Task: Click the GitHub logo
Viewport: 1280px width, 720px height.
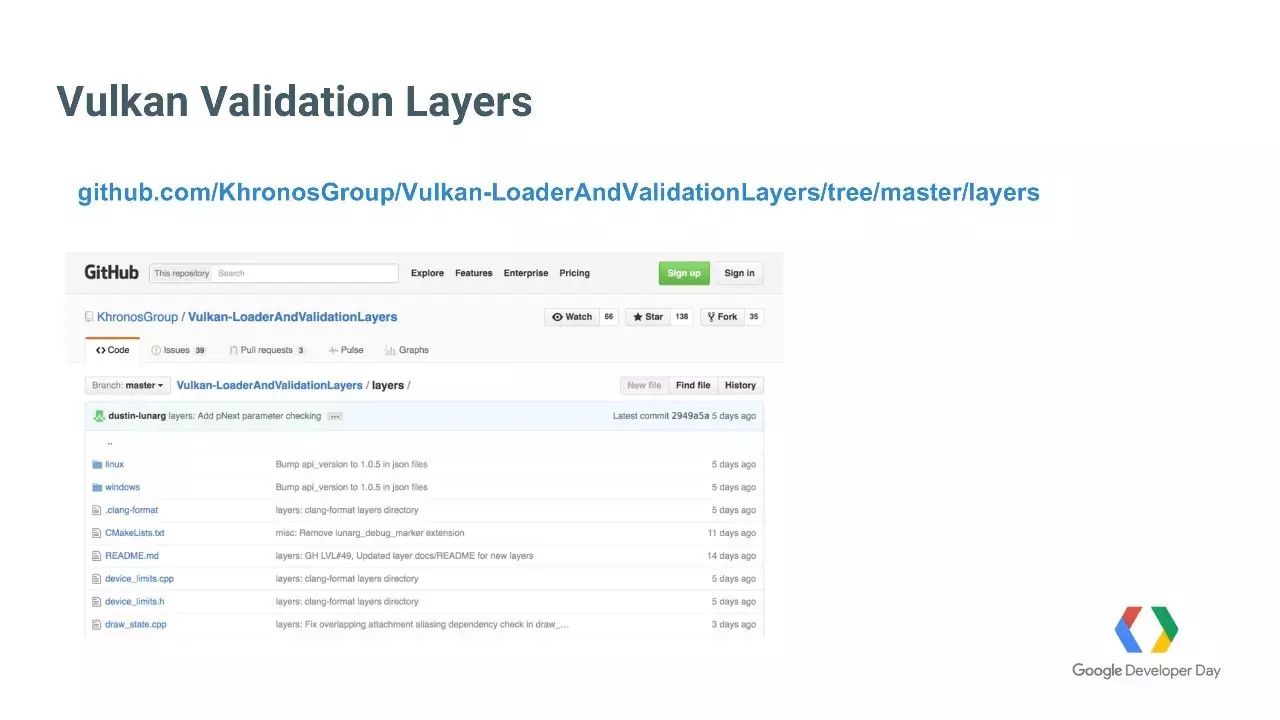Action: pos(111,272)
